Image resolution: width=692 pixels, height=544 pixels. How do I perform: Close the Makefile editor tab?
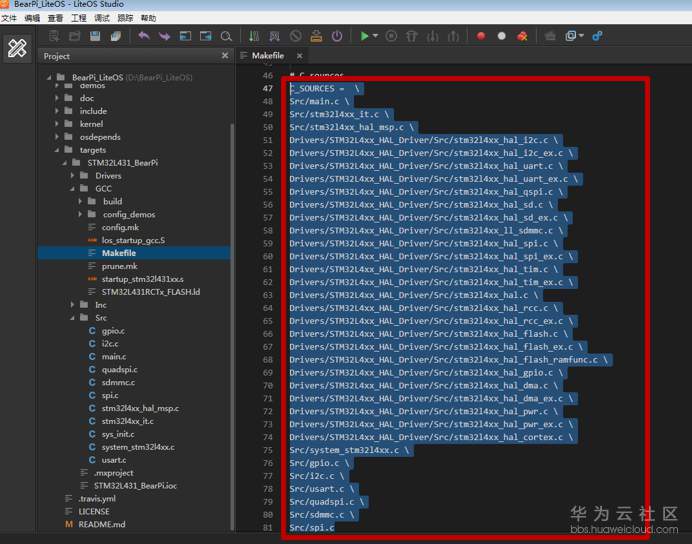pyautogui.click(x=300, y=56)
